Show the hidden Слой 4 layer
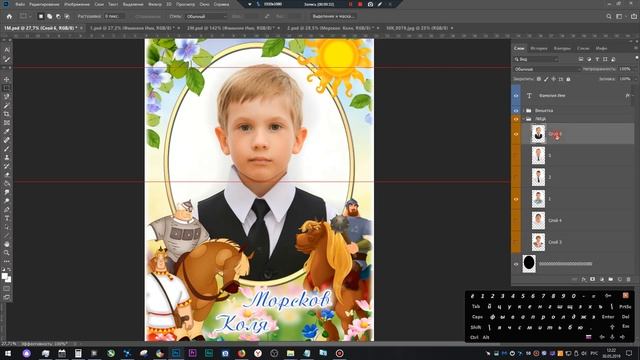 click(516, 220)
